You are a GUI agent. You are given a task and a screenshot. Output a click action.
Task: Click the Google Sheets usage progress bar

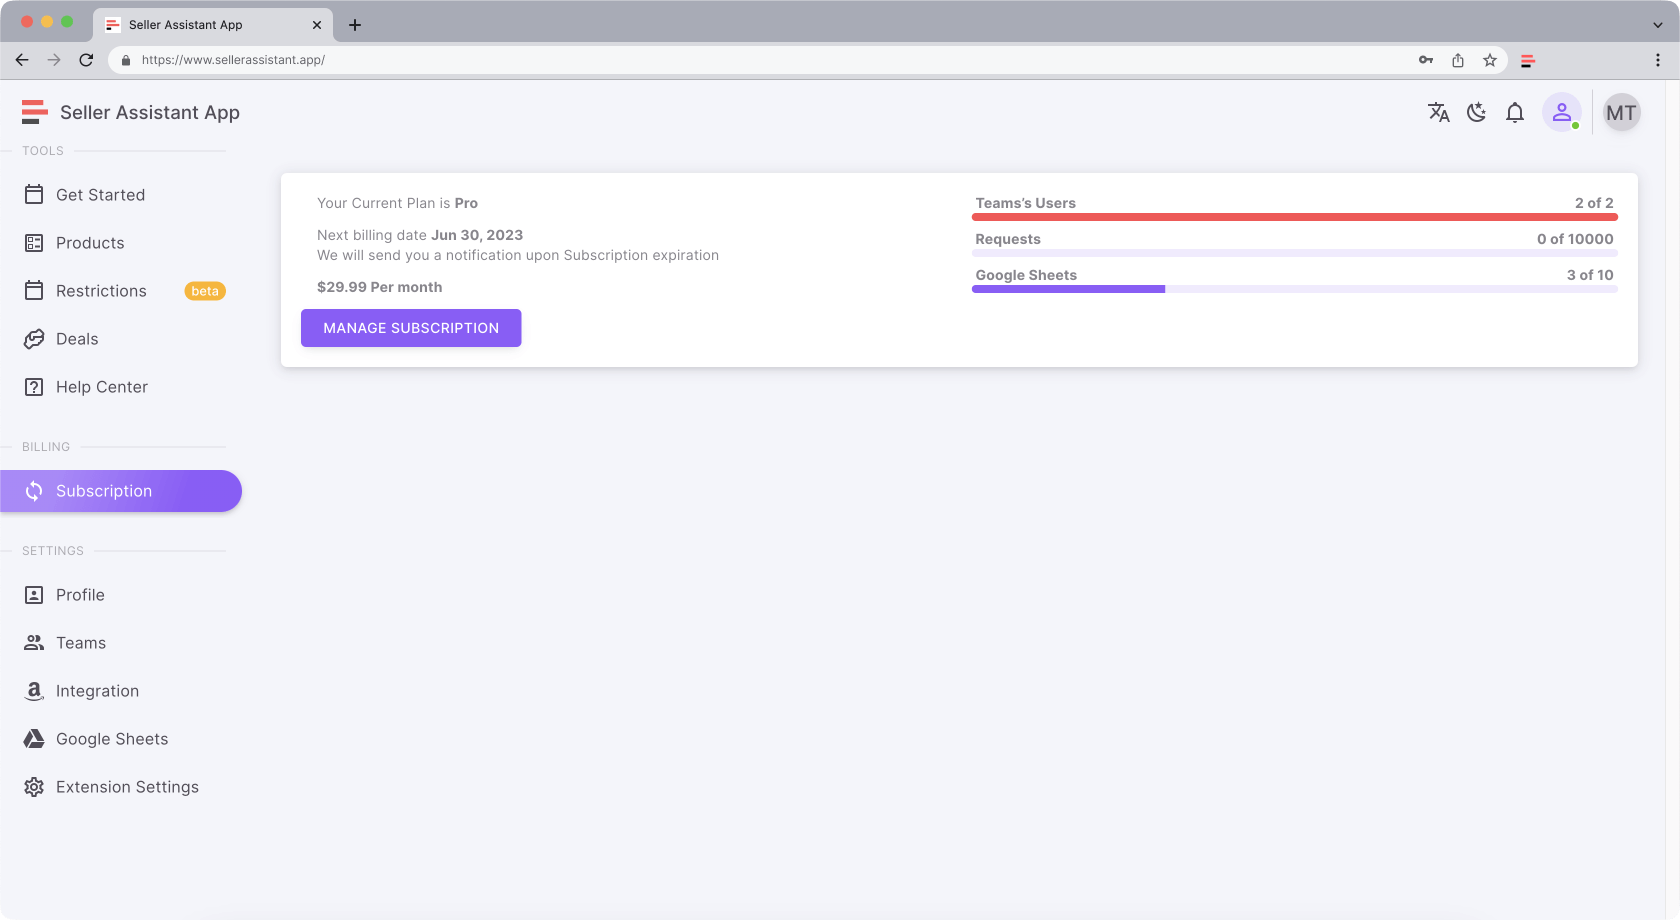coord(1294,289)
